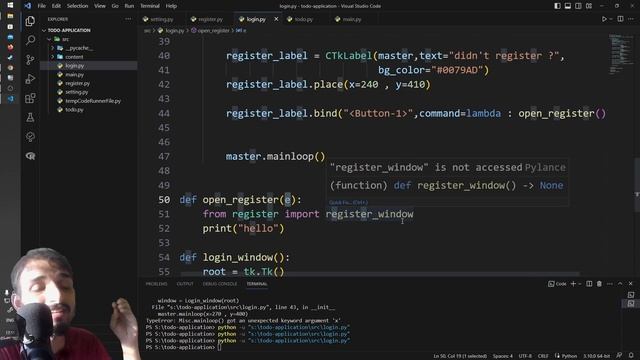
Task: Create a new terminal with plus icon
Action: pos(573,284)
